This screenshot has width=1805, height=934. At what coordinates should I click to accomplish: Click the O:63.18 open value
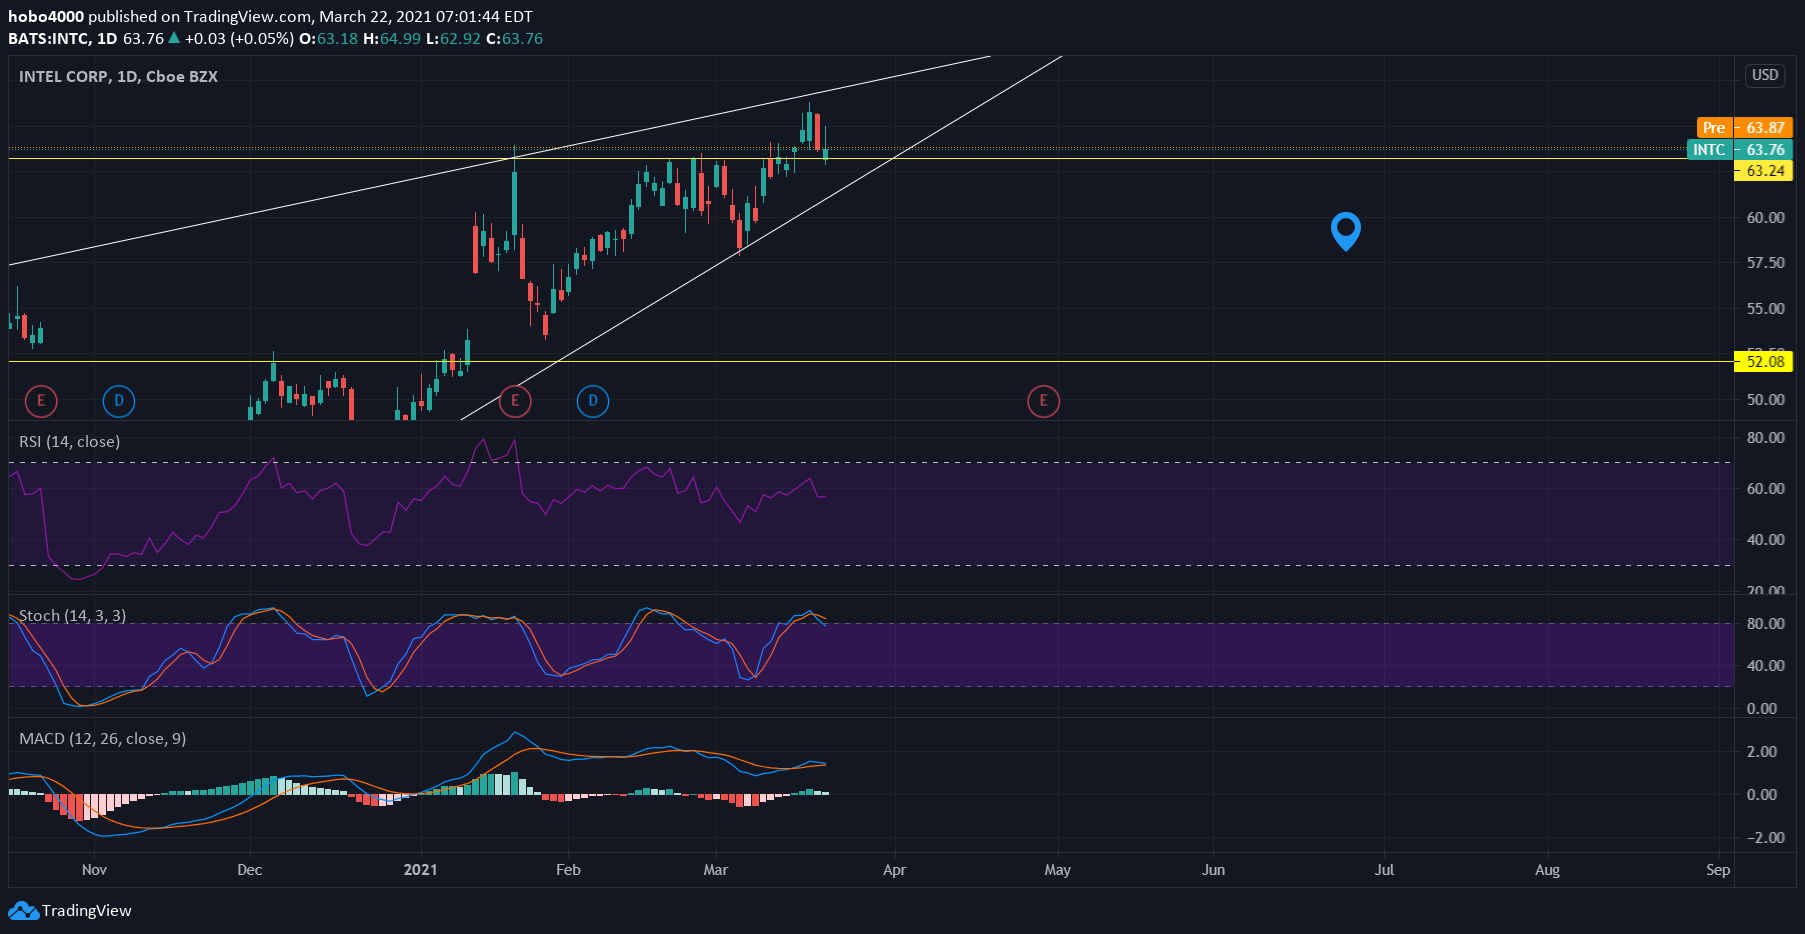(x=328, y=39)
